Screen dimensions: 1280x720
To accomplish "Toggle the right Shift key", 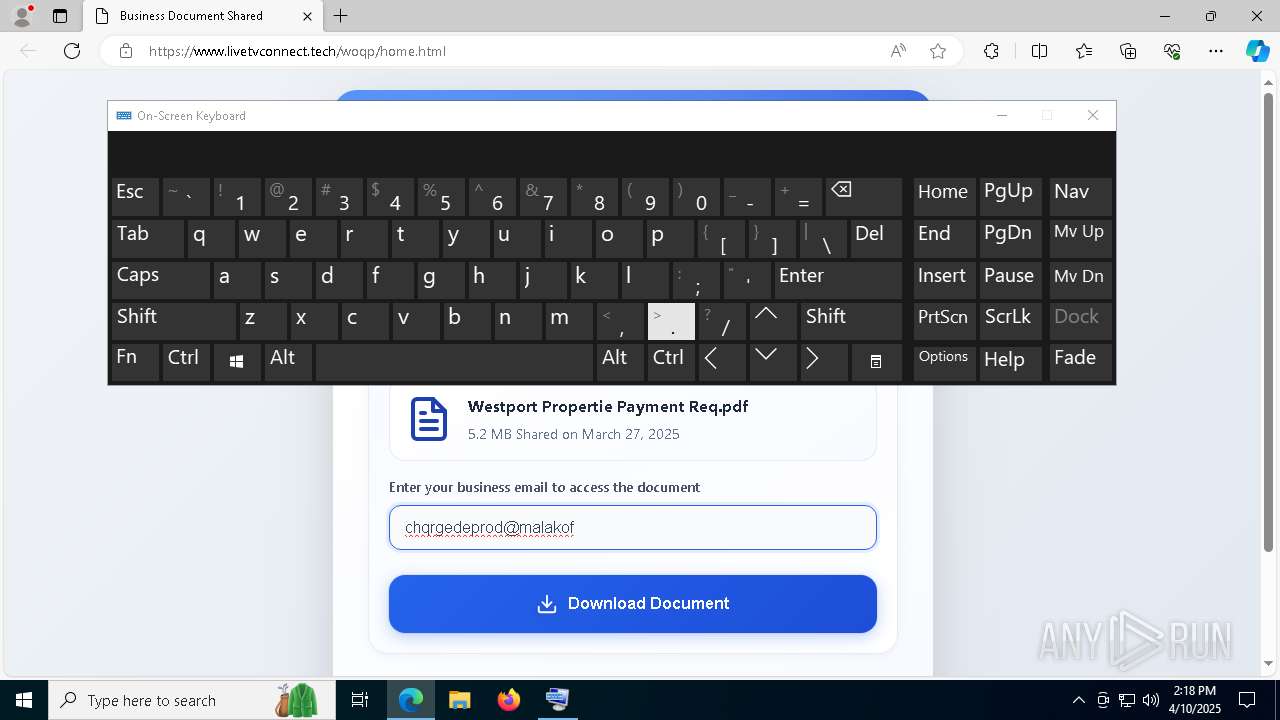I will pos(852,321).
